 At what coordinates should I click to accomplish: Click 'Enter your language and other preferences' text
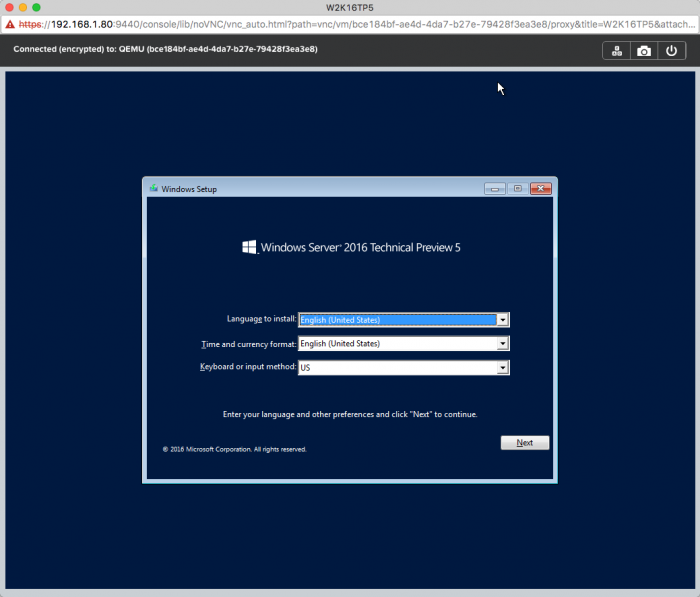350,414
